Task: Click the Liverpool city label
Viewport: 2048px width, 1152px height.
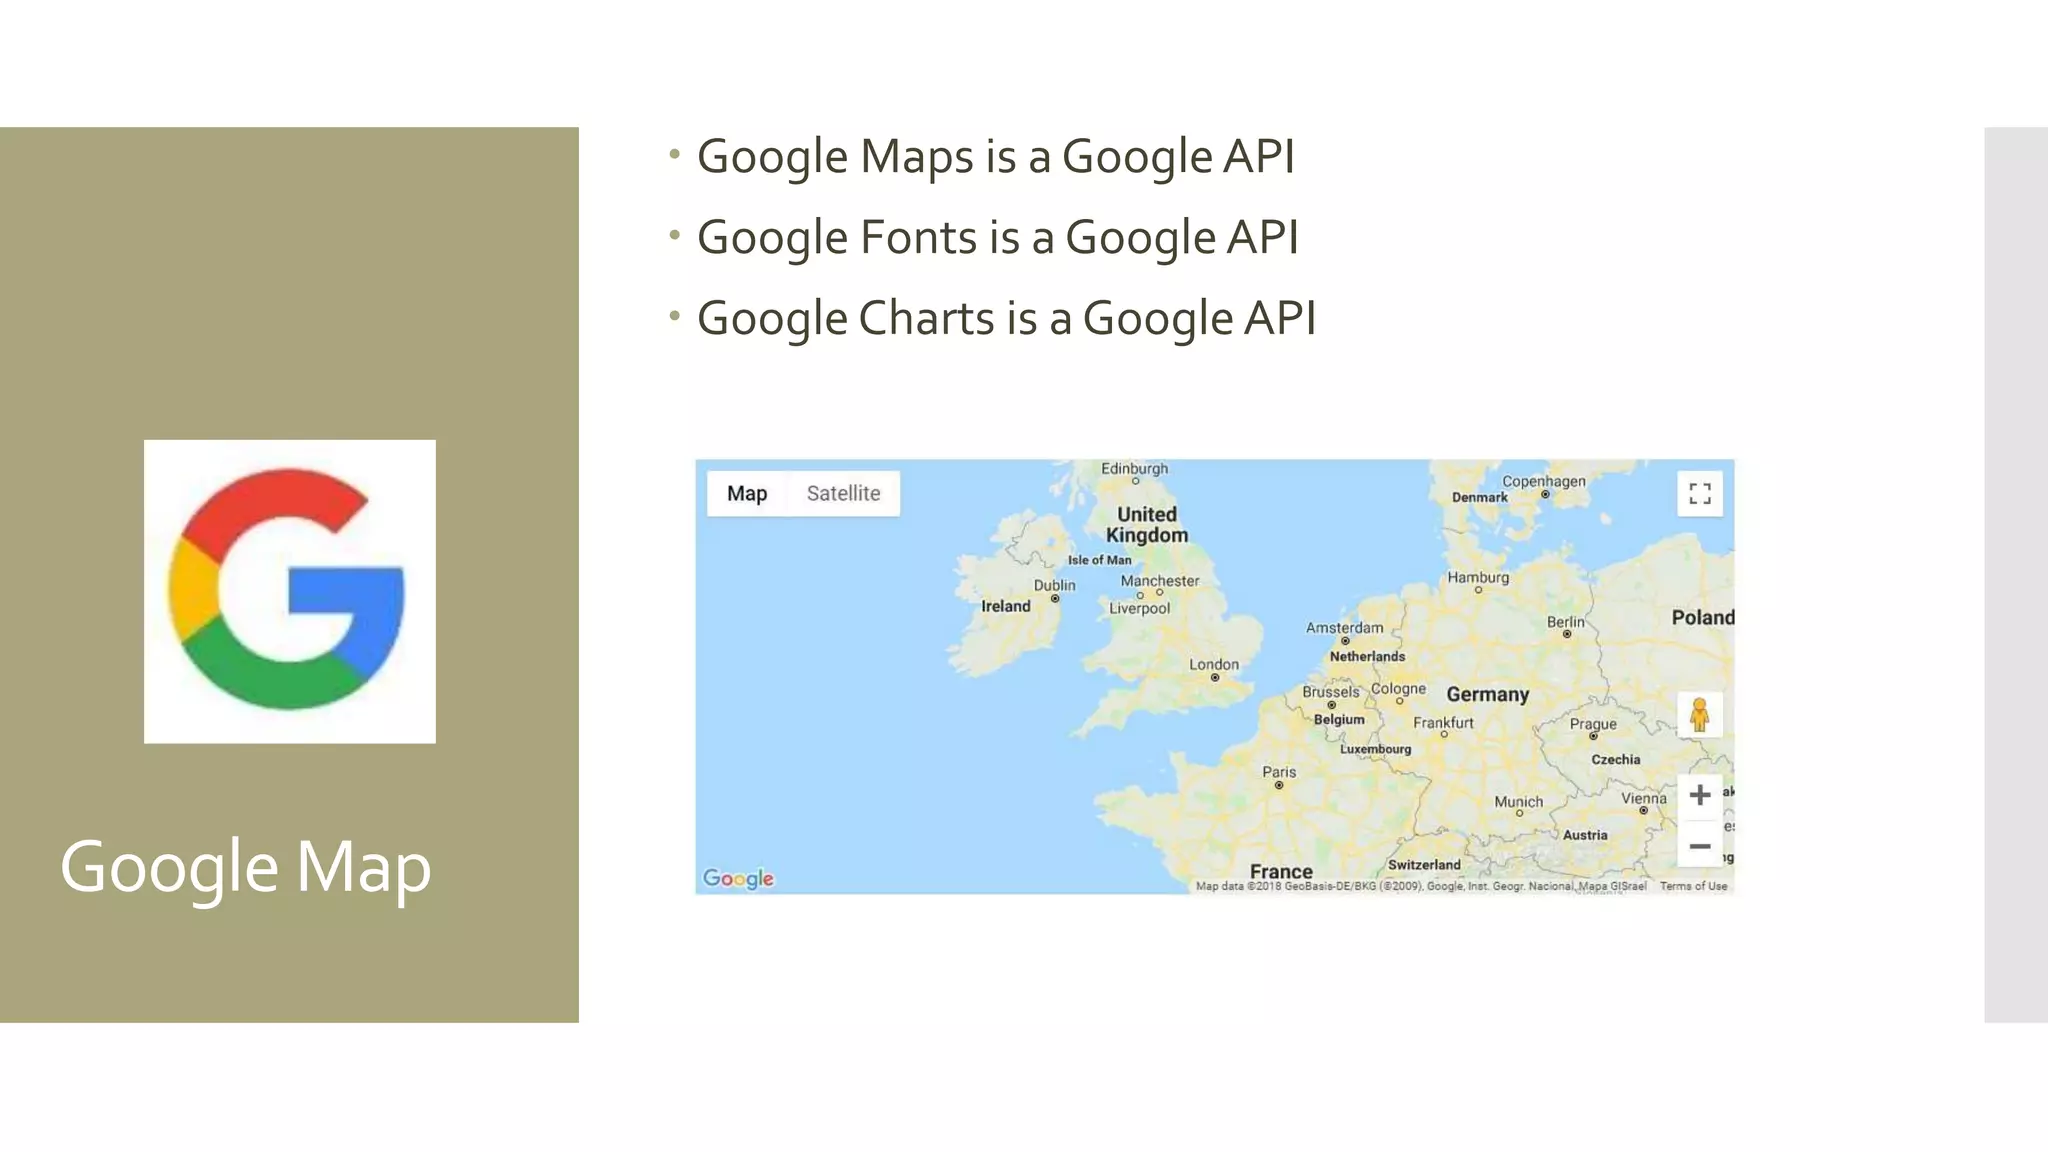Action: [1139, 608]
